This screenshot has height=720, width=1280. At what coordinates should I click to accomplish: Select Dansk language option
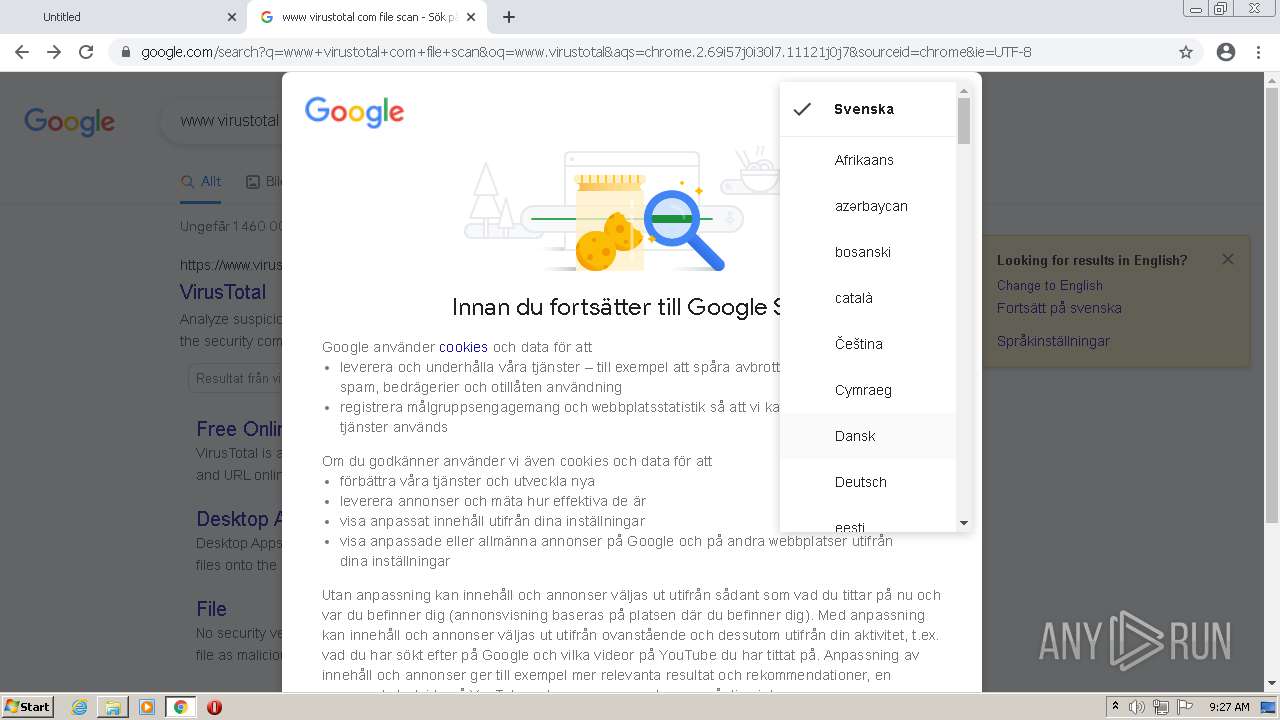[868, 436]
